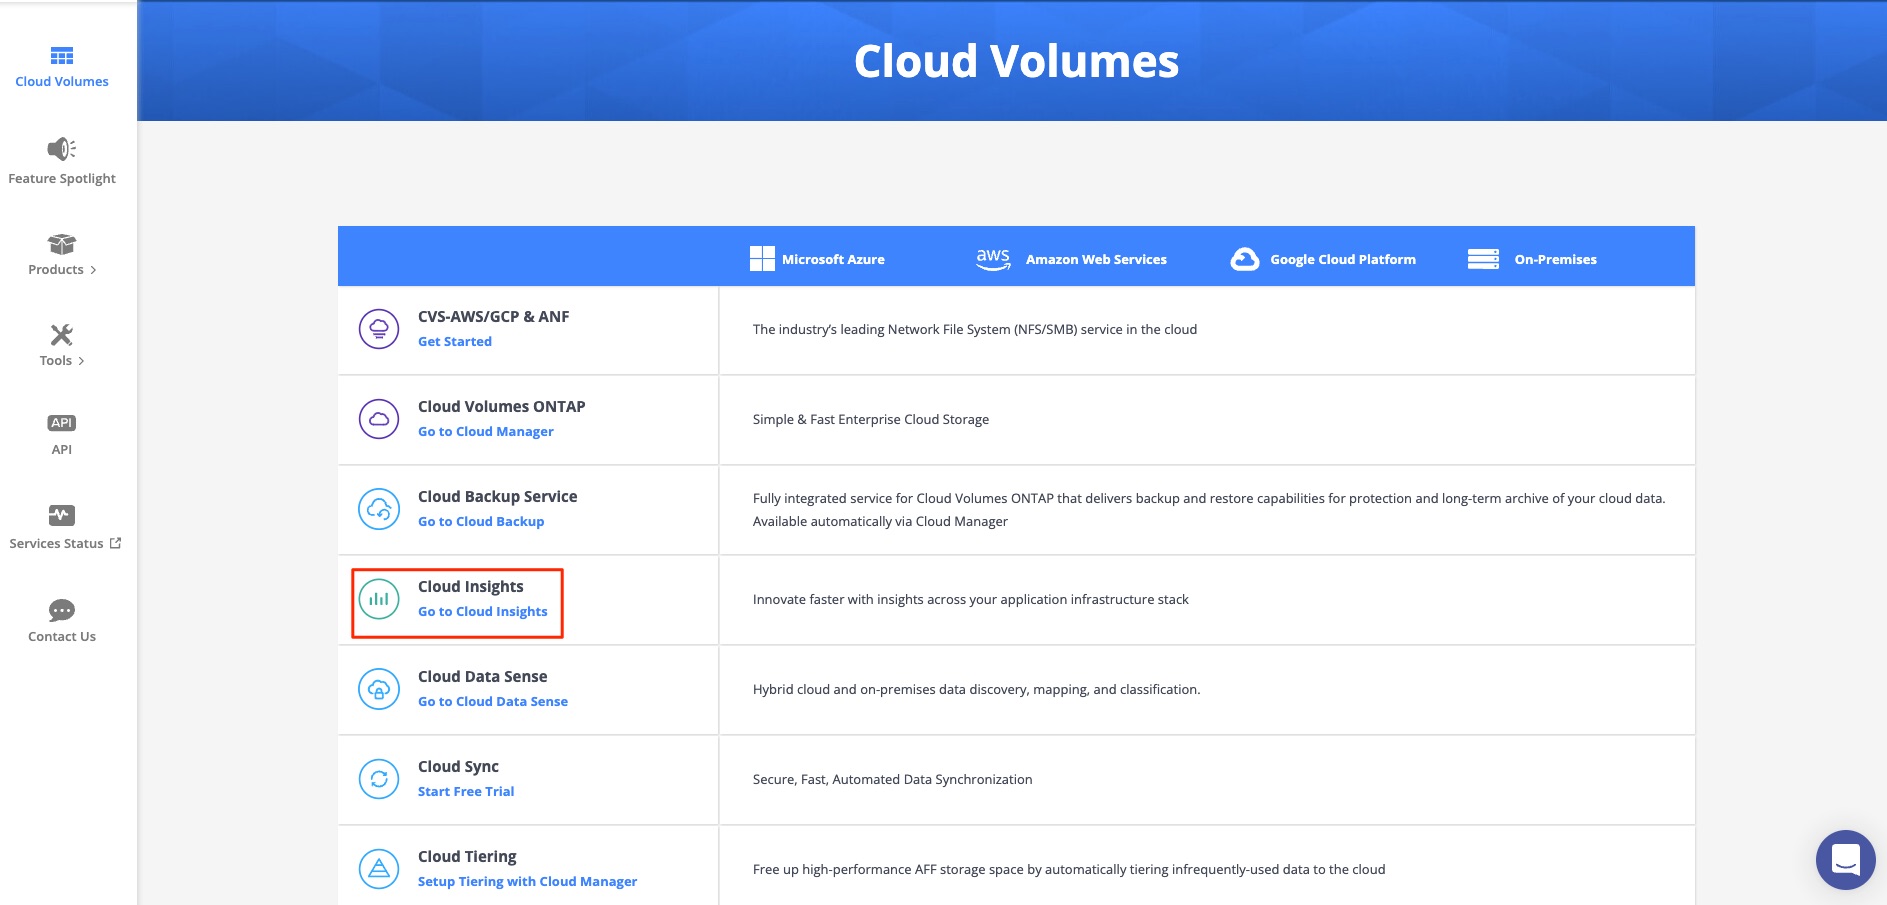Click the 'Hybrid cloud and on-premises data discovery' text
The image size is (1887, 905).
coord(976,689)
